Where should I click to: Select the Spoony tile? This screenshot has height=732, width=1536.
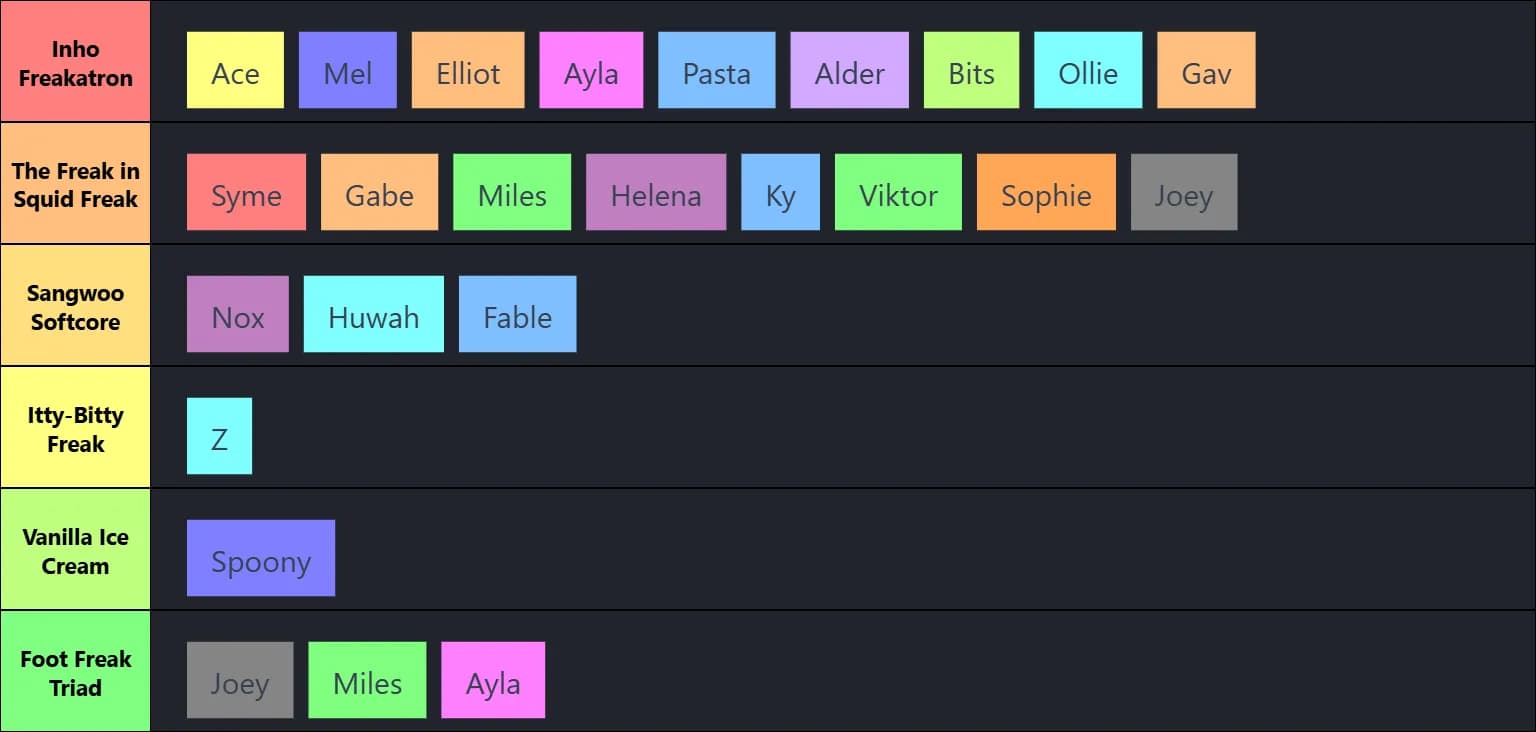coord(261,558)
